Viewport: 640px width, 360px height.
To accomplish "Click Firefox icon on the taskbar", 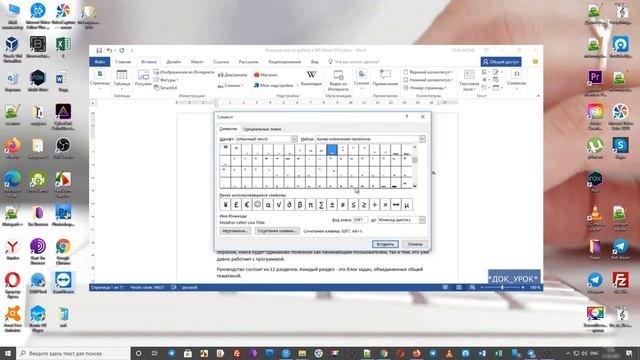I will point(416,353).
